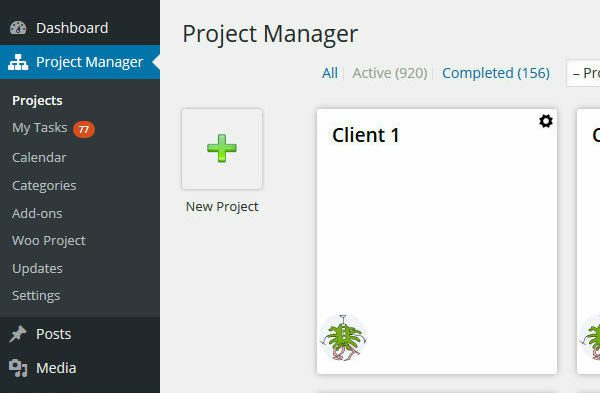The image size is (600, 393).
Task: Click the green plus New Project icon
Action: (x=222, y=148)
